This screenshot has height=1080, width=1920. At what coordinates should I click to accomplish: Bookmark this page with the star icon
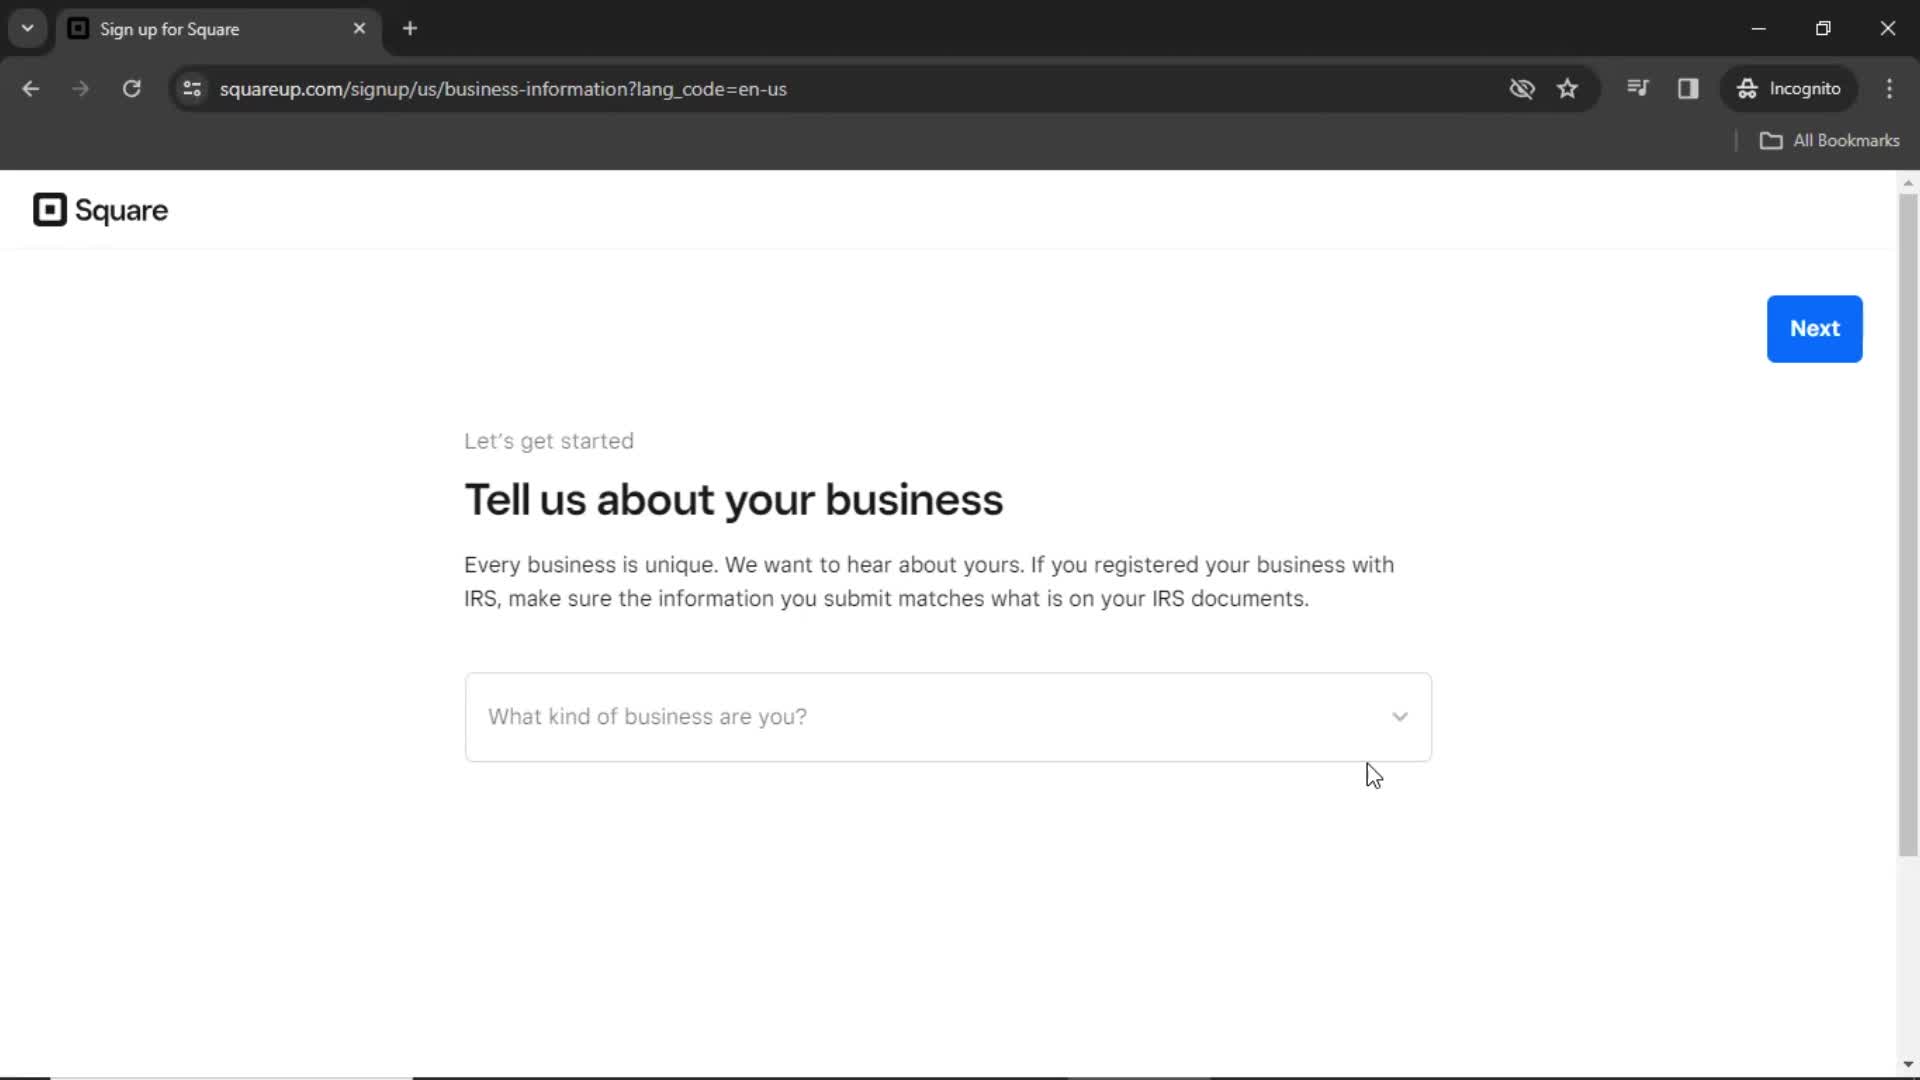[1568, 89]
